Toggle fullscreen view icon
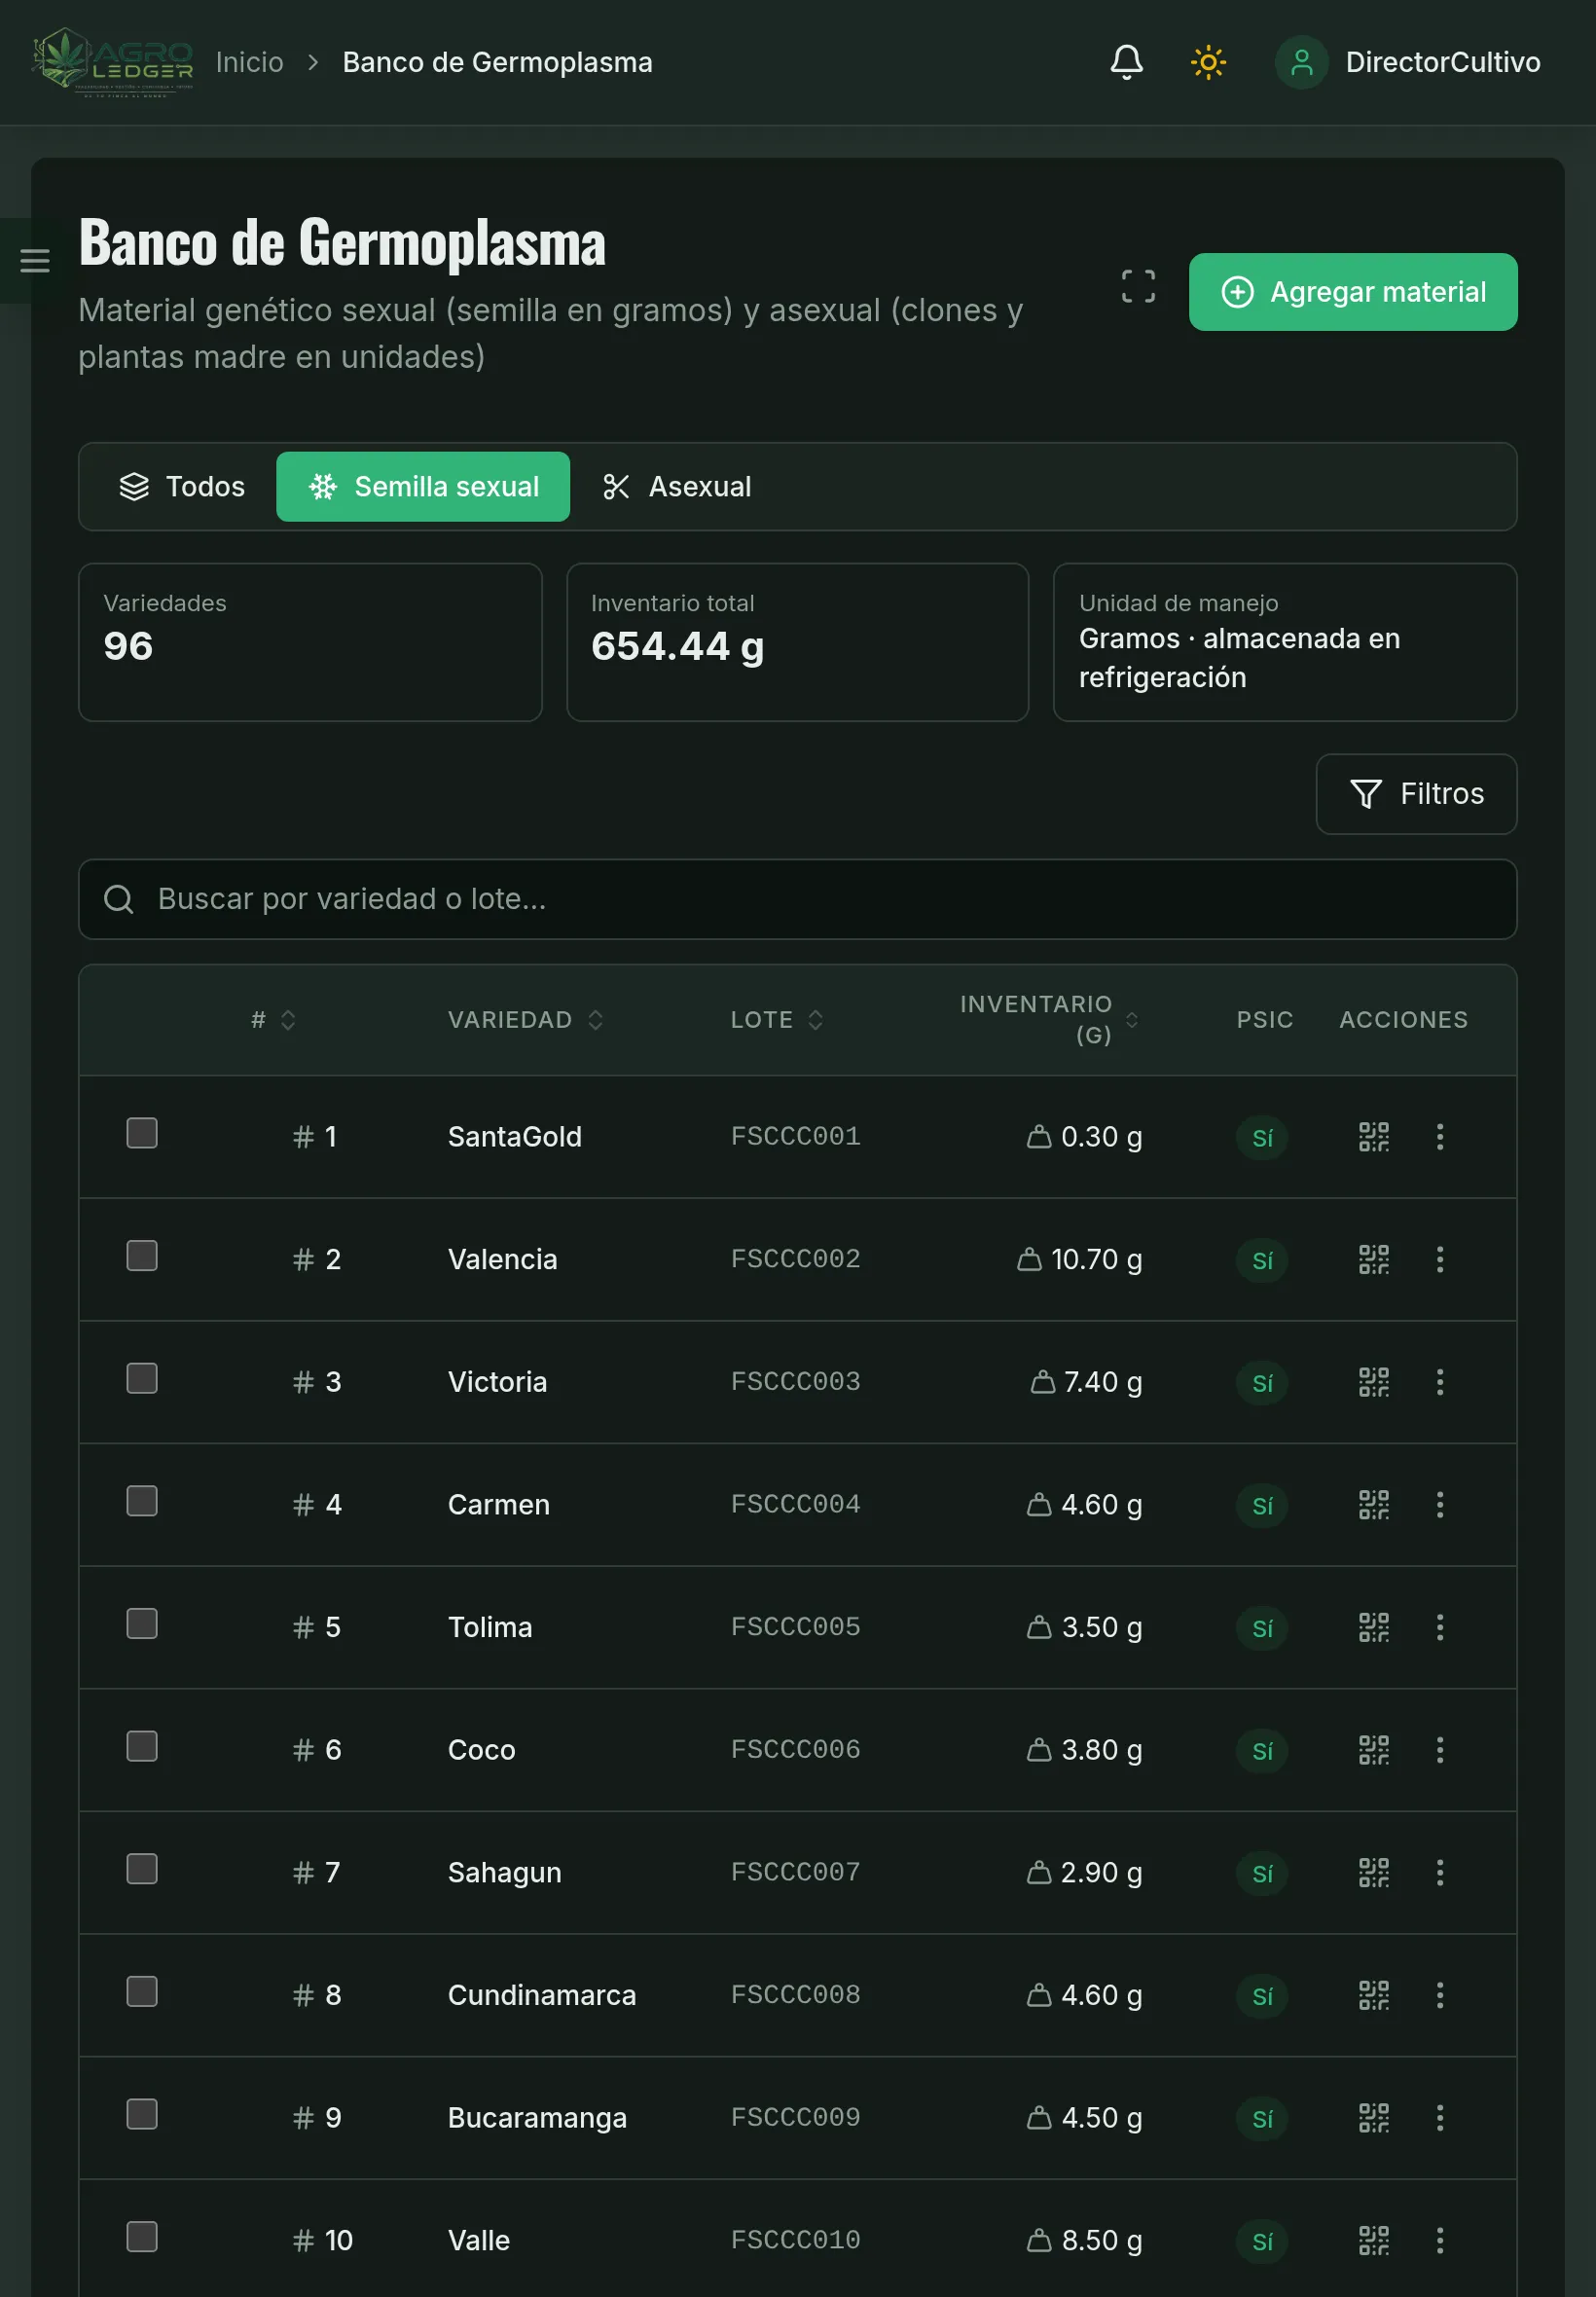Screen dimensions: 1596x2297 [x=1138, y=287]
